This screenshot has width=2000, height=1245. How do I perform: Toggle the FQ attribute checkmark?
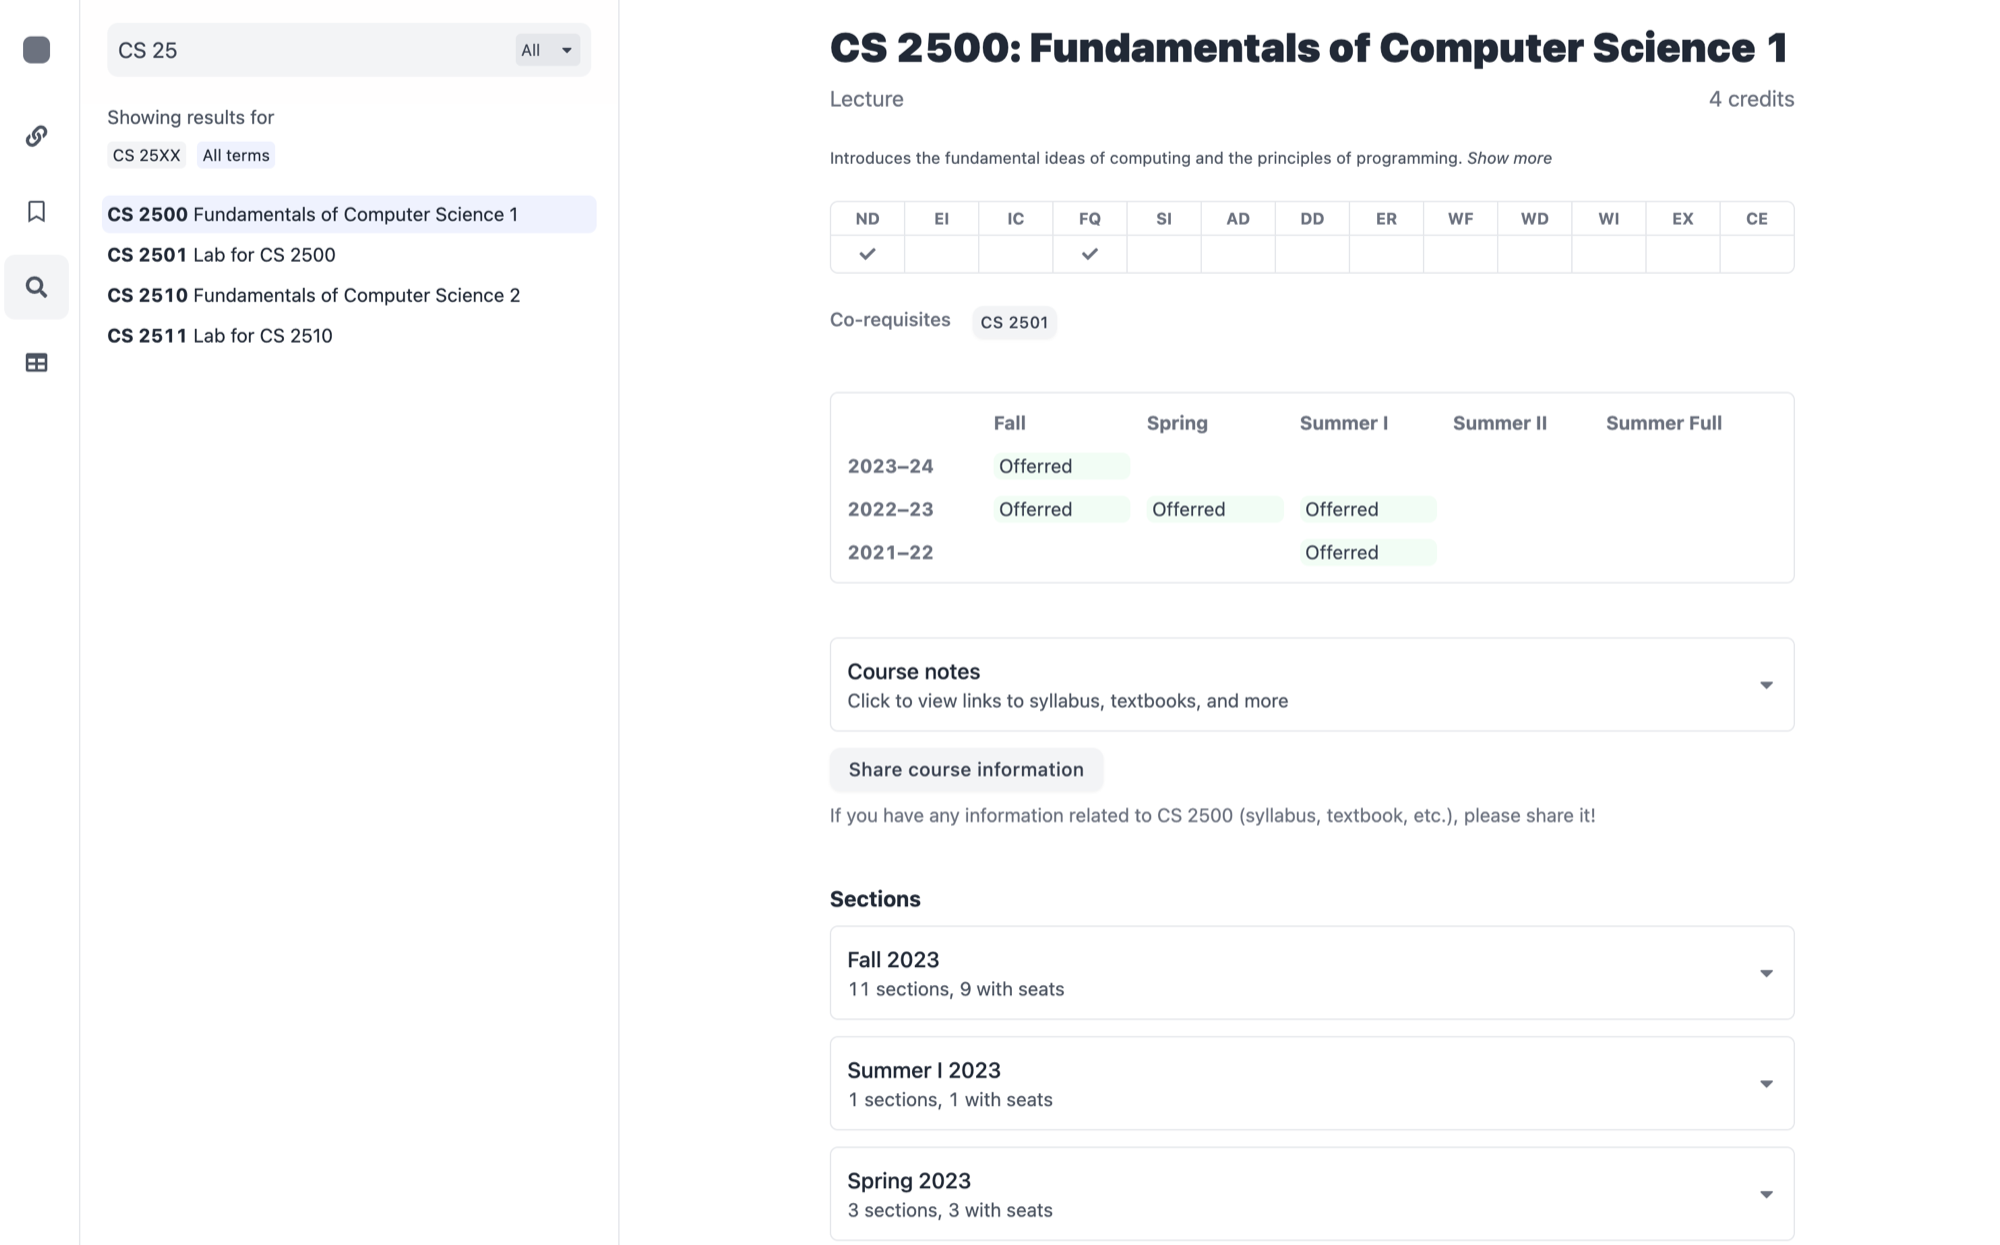tap(1088, 254)
